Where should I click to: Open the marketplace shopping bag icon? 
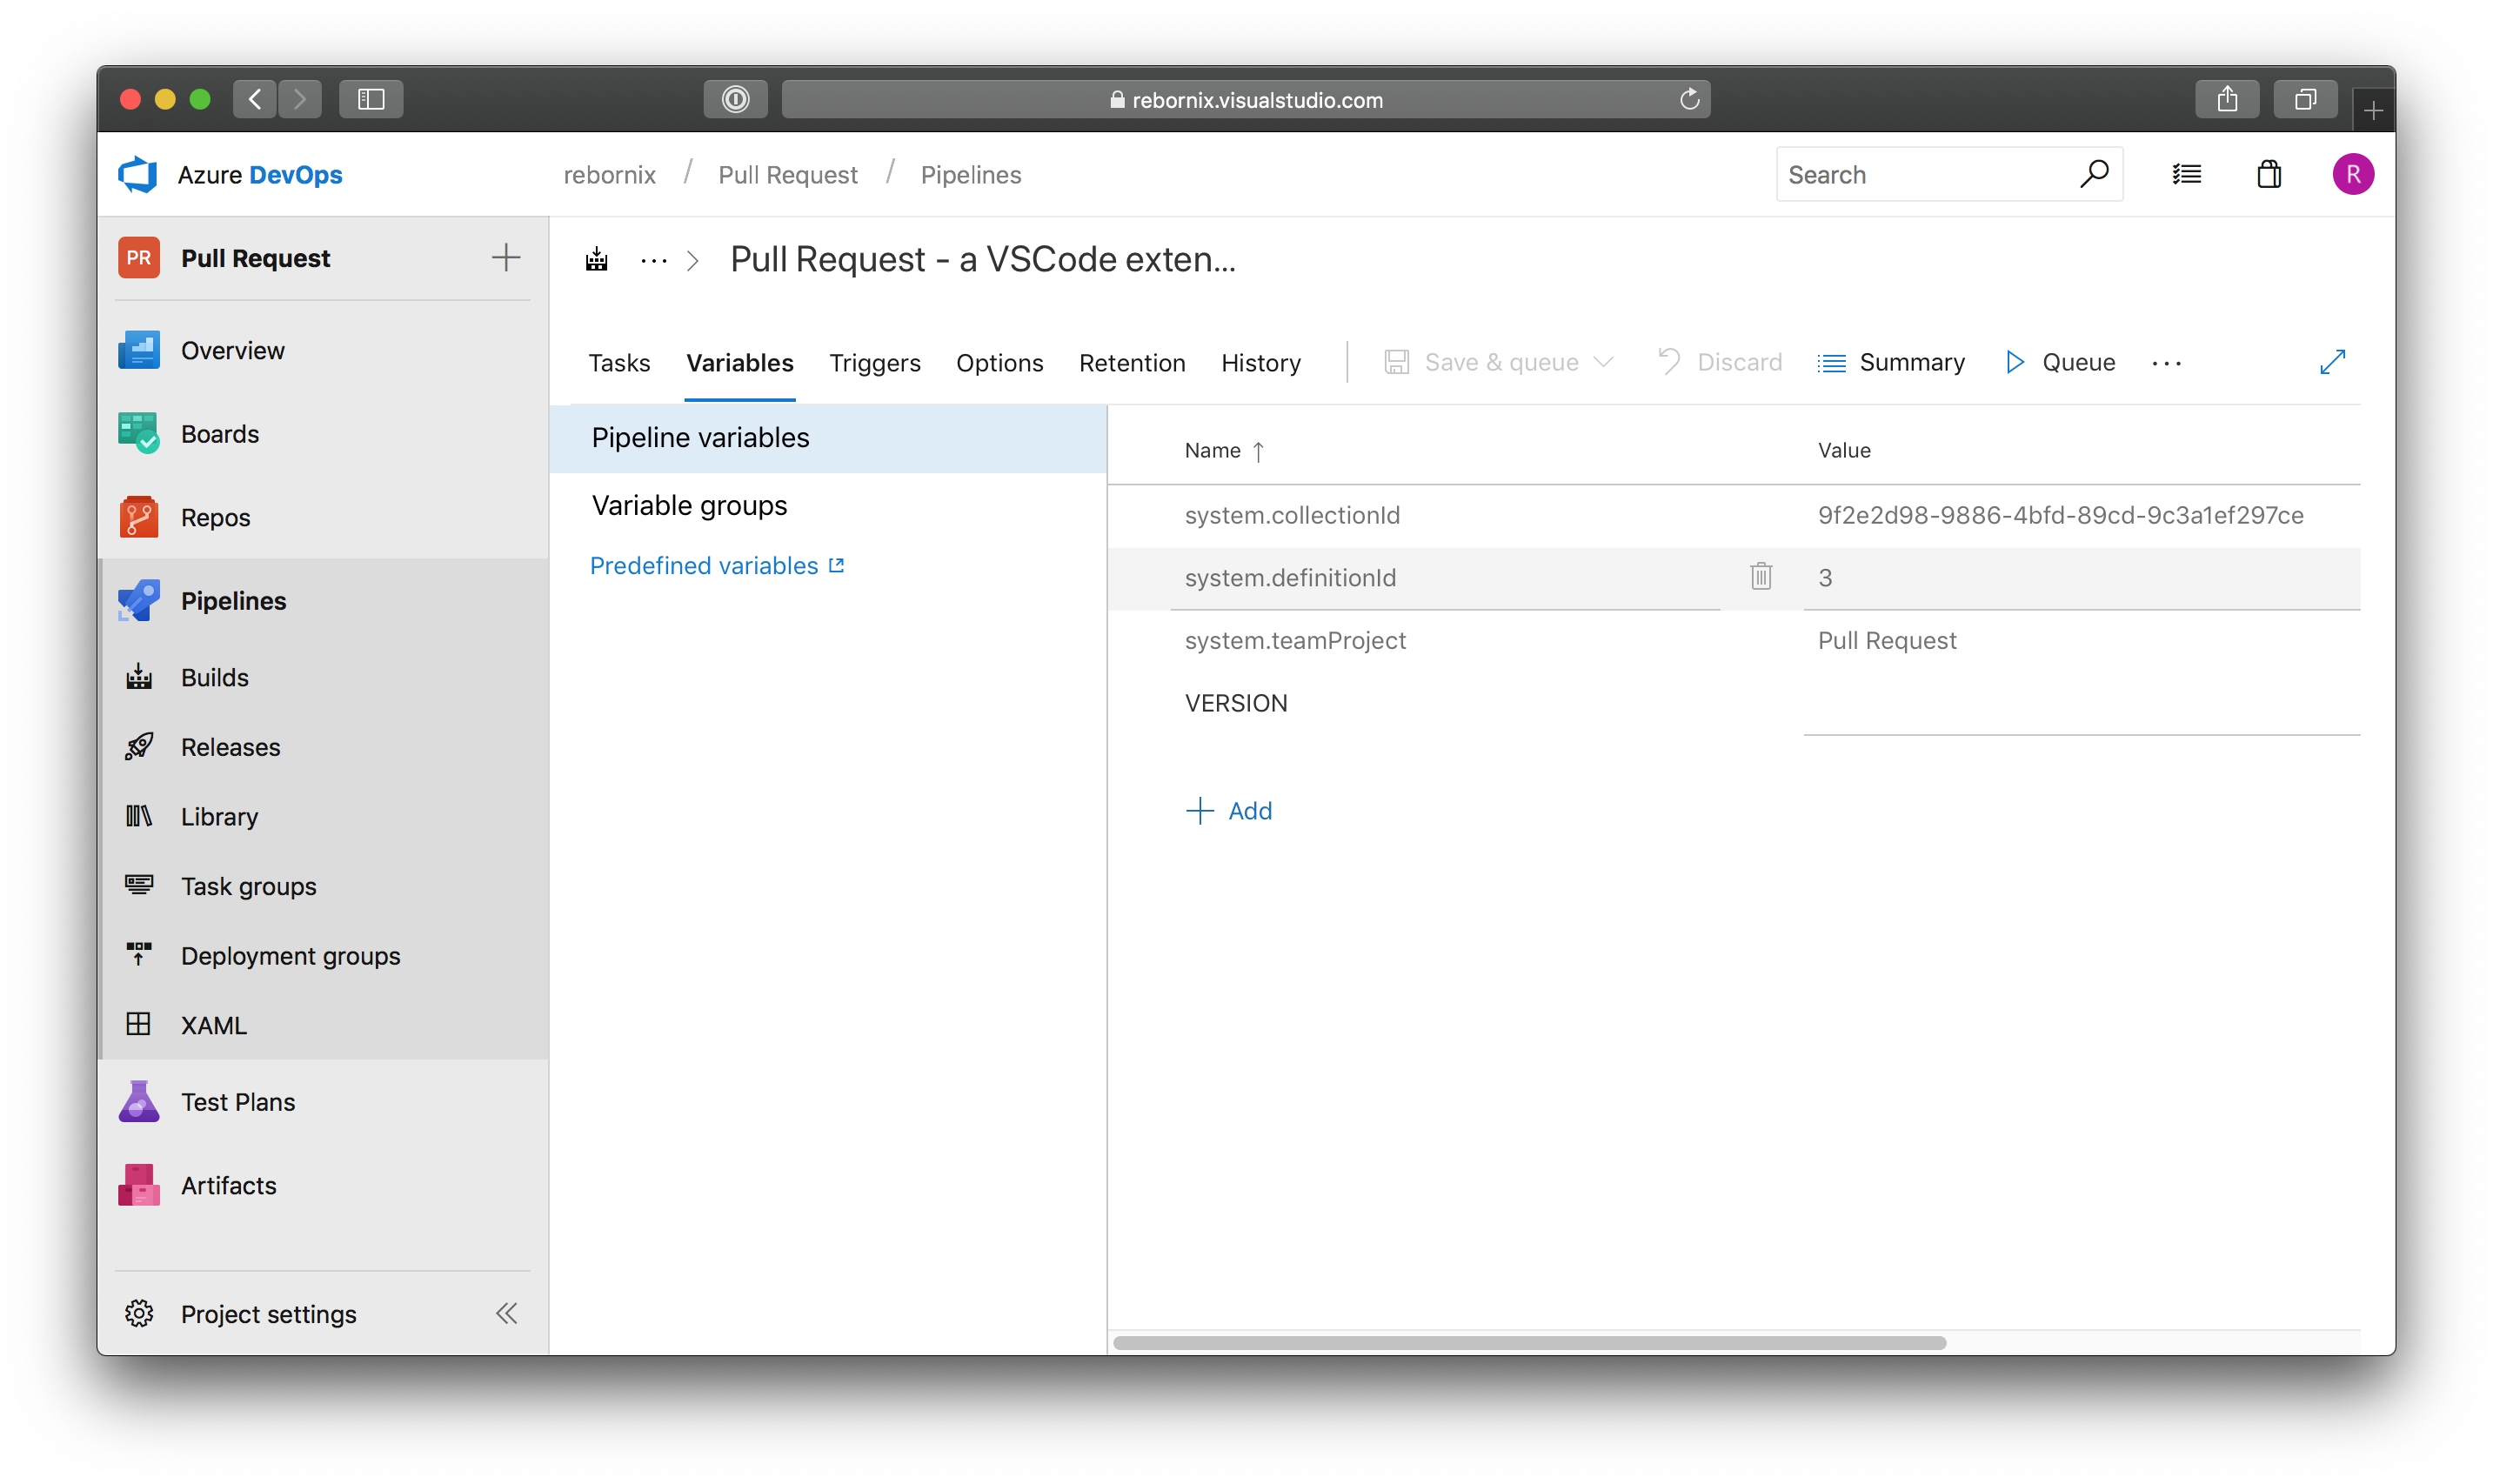(2269, 174)
